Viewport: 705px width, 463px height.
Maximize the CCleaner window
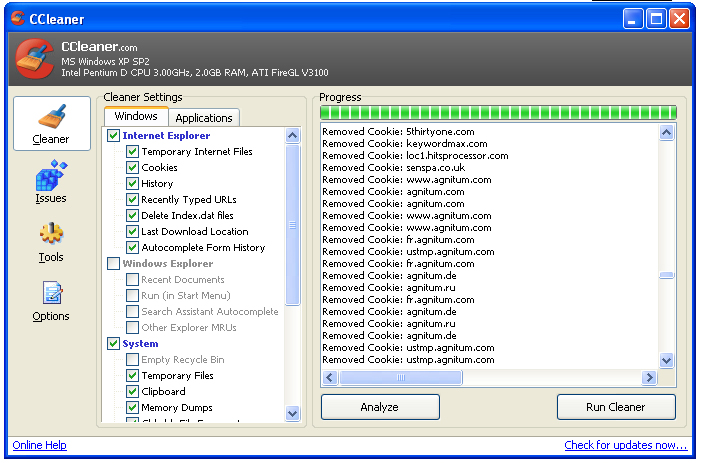[656, 19]
